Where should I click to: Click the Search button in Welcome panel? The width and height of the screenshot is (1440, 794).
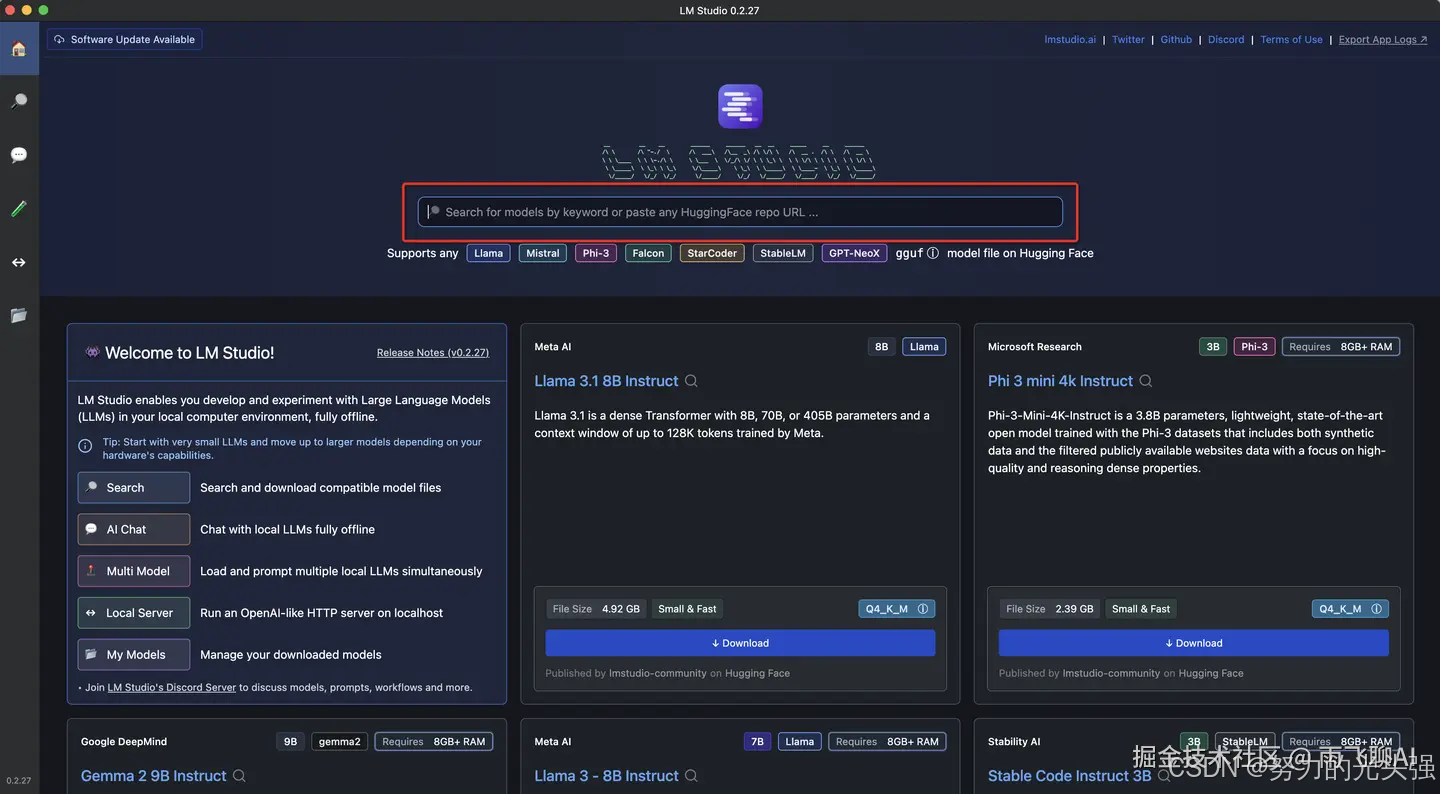(x=134, y=488)
